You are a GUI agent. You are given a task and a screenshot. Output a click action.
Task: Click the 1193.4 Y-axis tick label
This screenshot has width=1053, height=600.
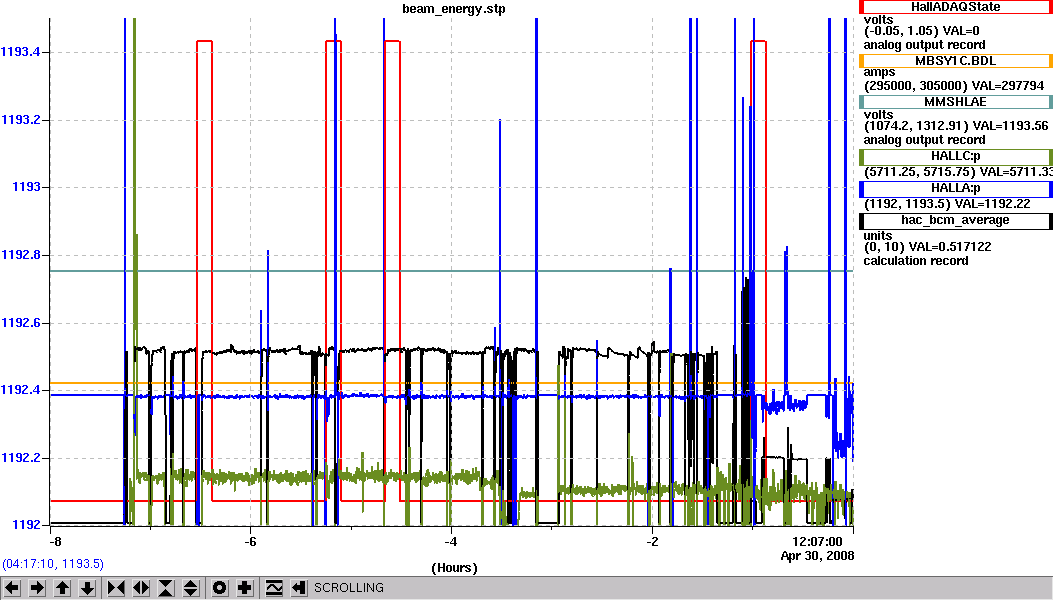coord(21,52)
